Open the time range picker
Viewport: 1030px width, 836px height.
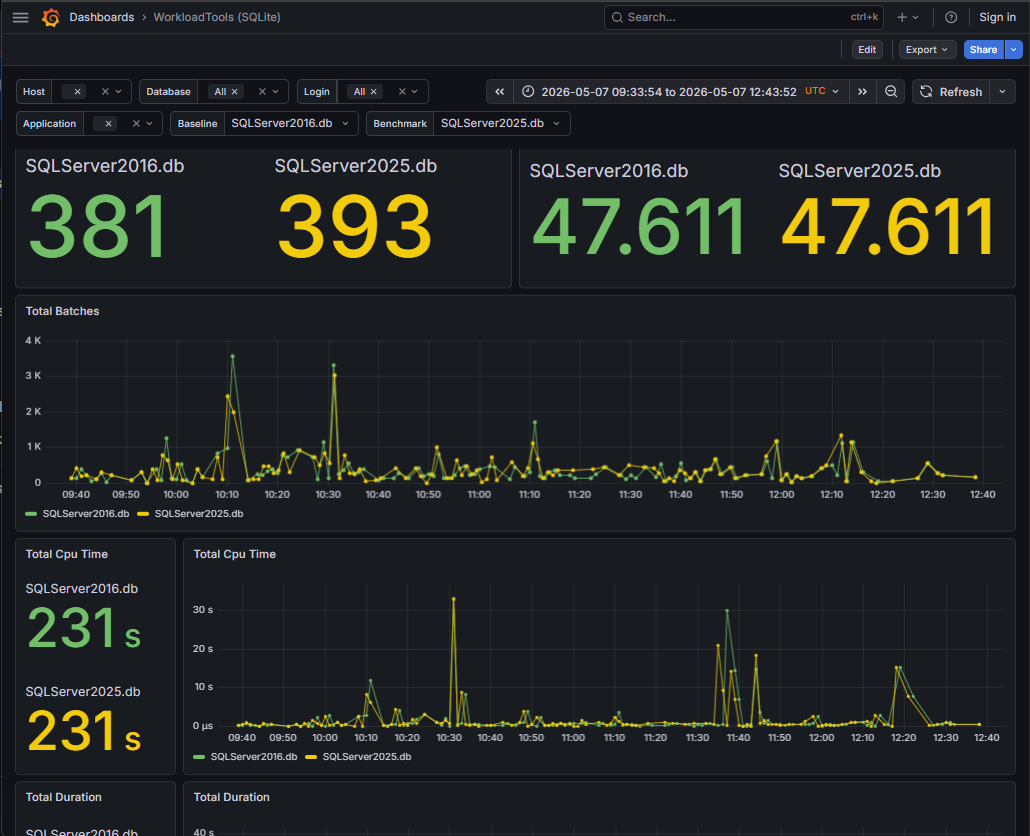681,92
